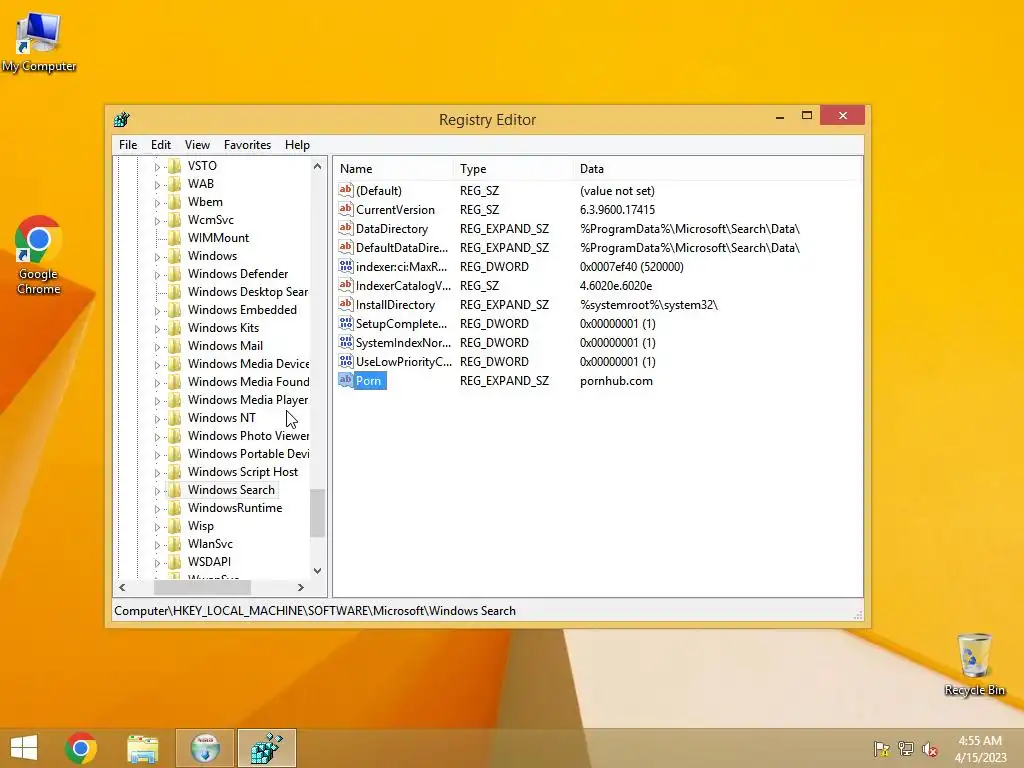The height and width of the screenshot is (768, 1024).
Task: Open the View menu
Action: [197, 145]
